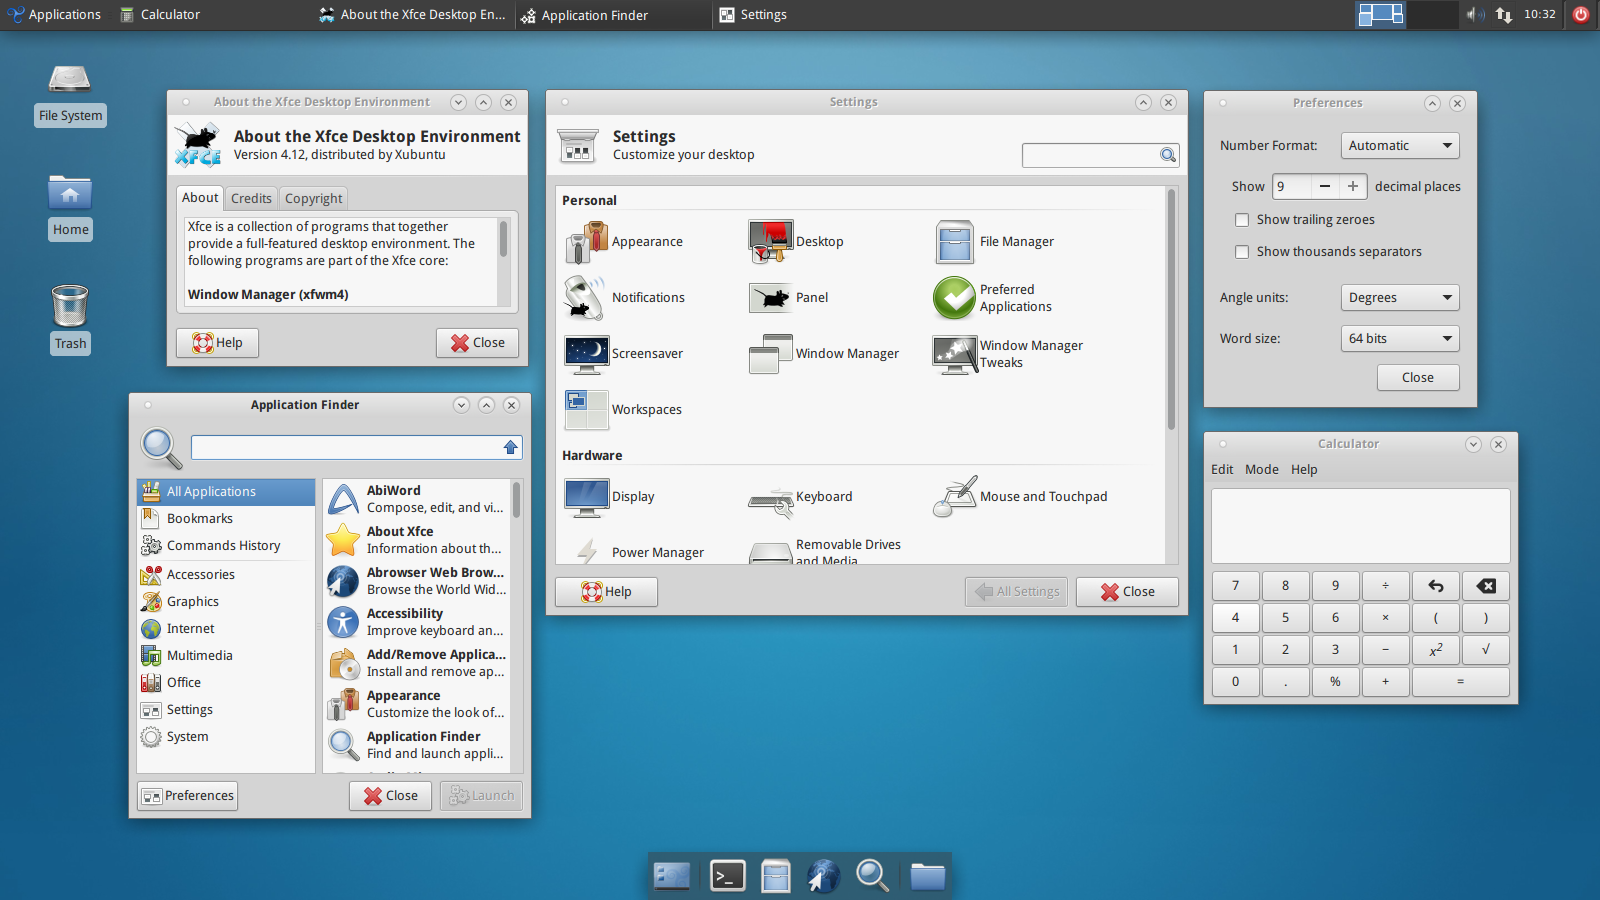Viewport: 1600px width, 900px height.
Task: Click the calculator backspace key icon
Action: 1486,586
